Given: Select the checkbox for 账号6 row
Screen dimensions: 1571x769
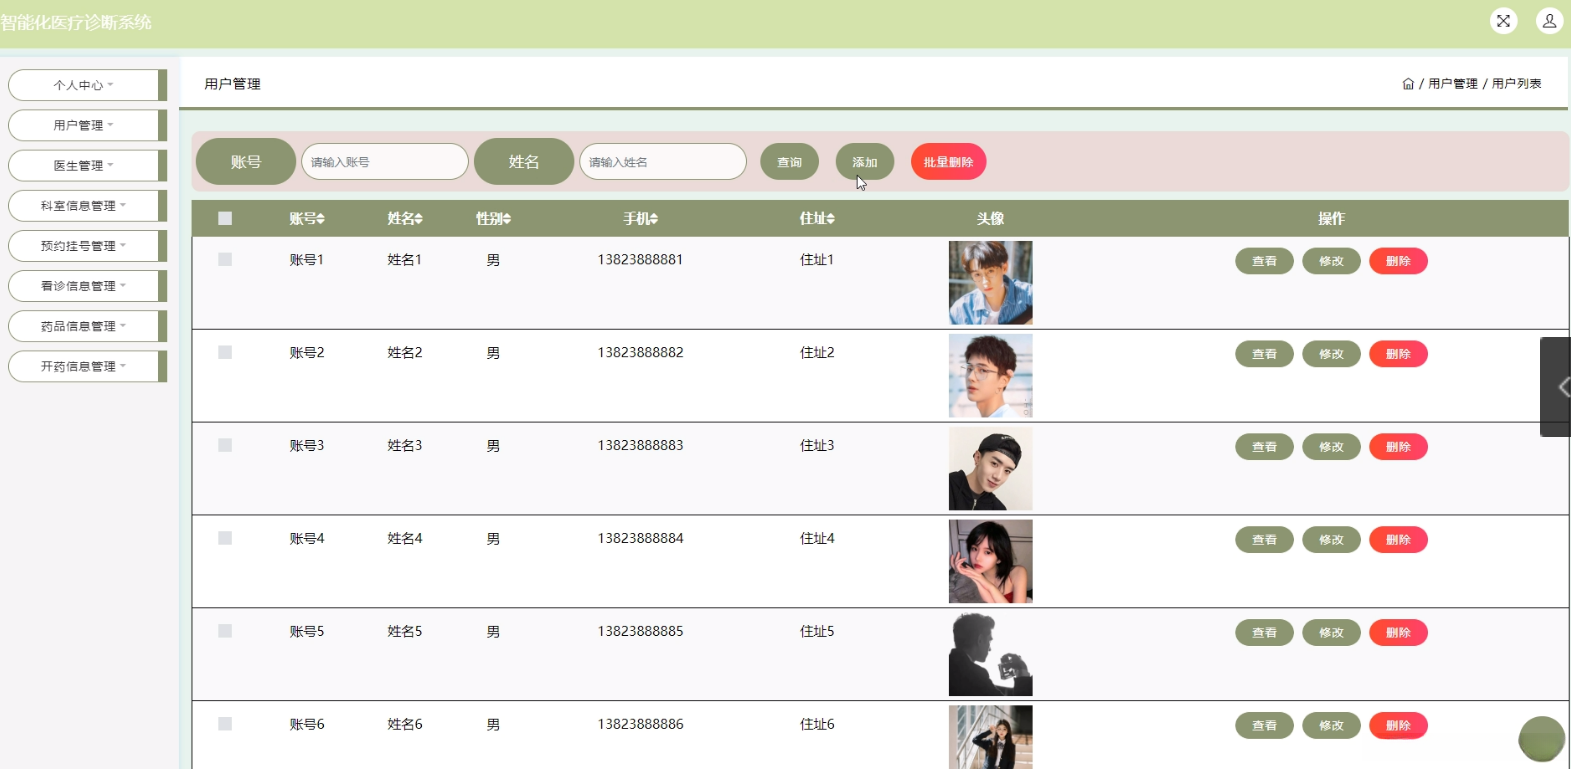Looking at the screenshot, I should click(x=225, y=724).
